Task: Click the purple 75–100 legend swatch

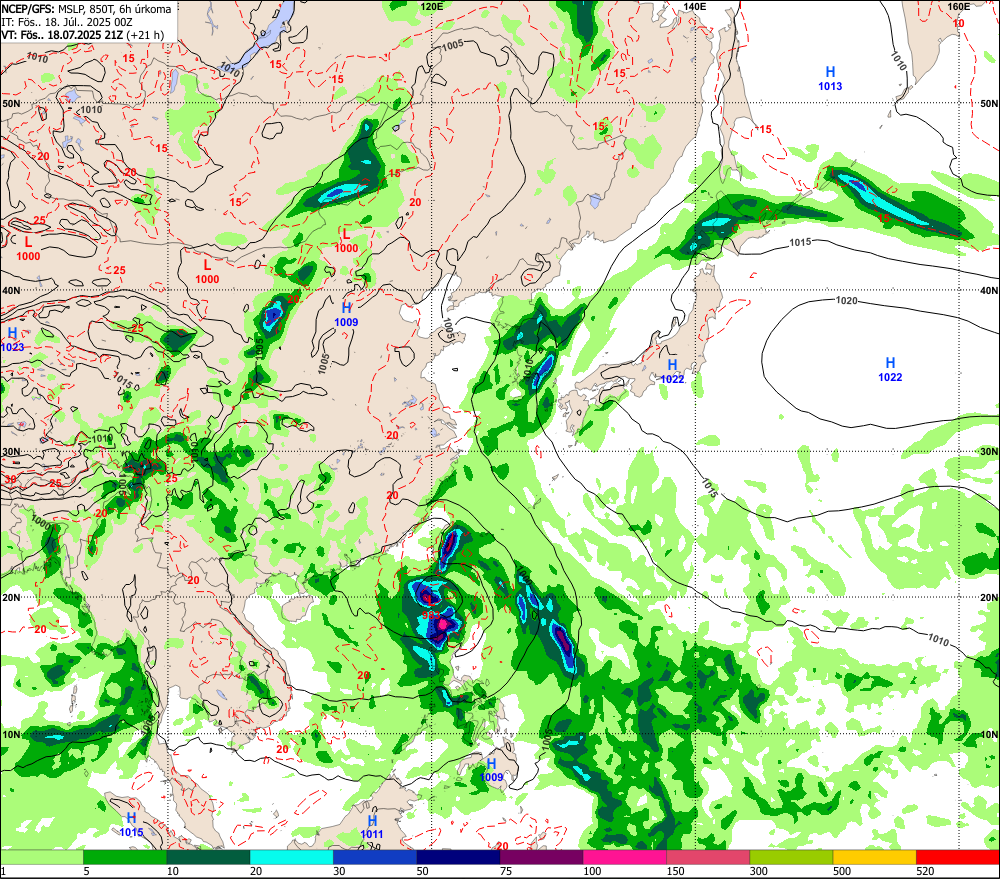Action: [541, 857]
